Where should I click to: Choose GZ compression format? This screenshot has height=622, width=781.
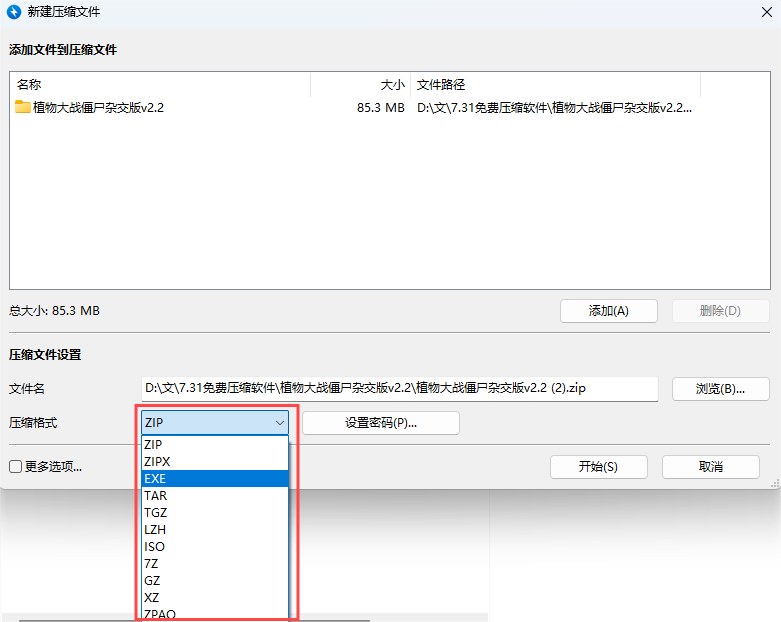click(215, 581)
